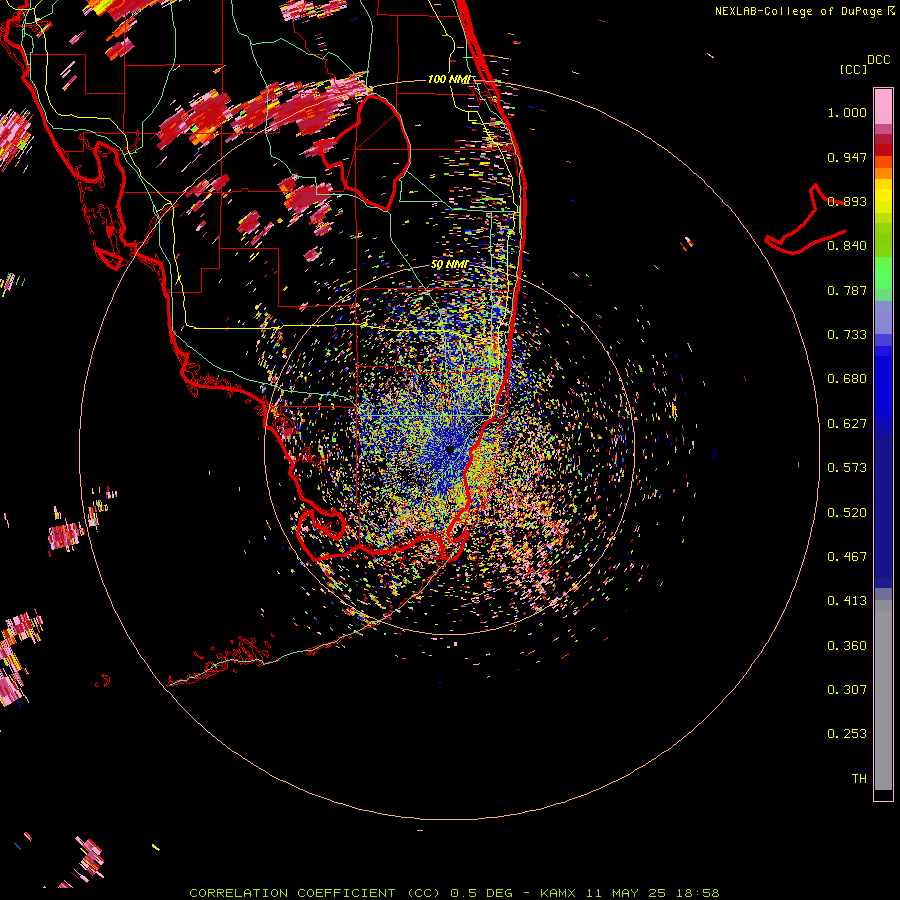Select the 1.000 scale value
This screenshot has height=900, width=900.
847,112
